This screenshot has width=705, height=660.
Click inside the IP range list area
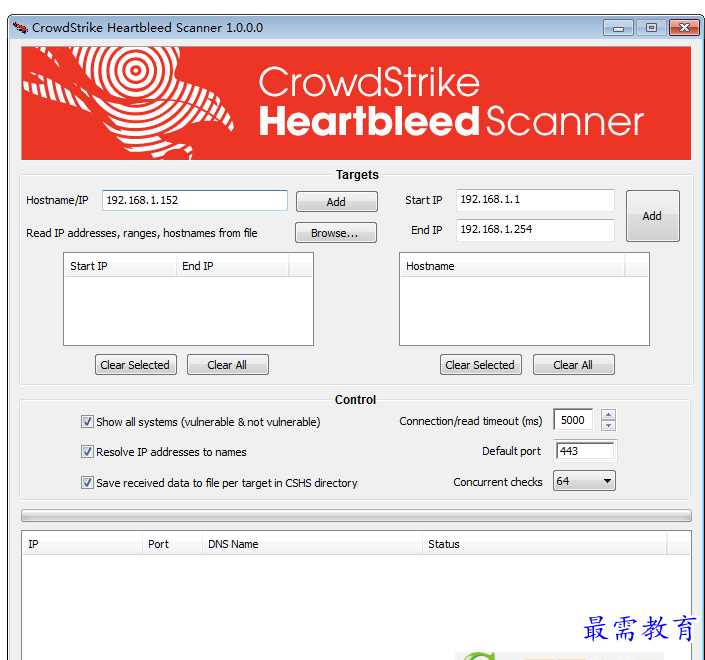click(x=188, y=310)
